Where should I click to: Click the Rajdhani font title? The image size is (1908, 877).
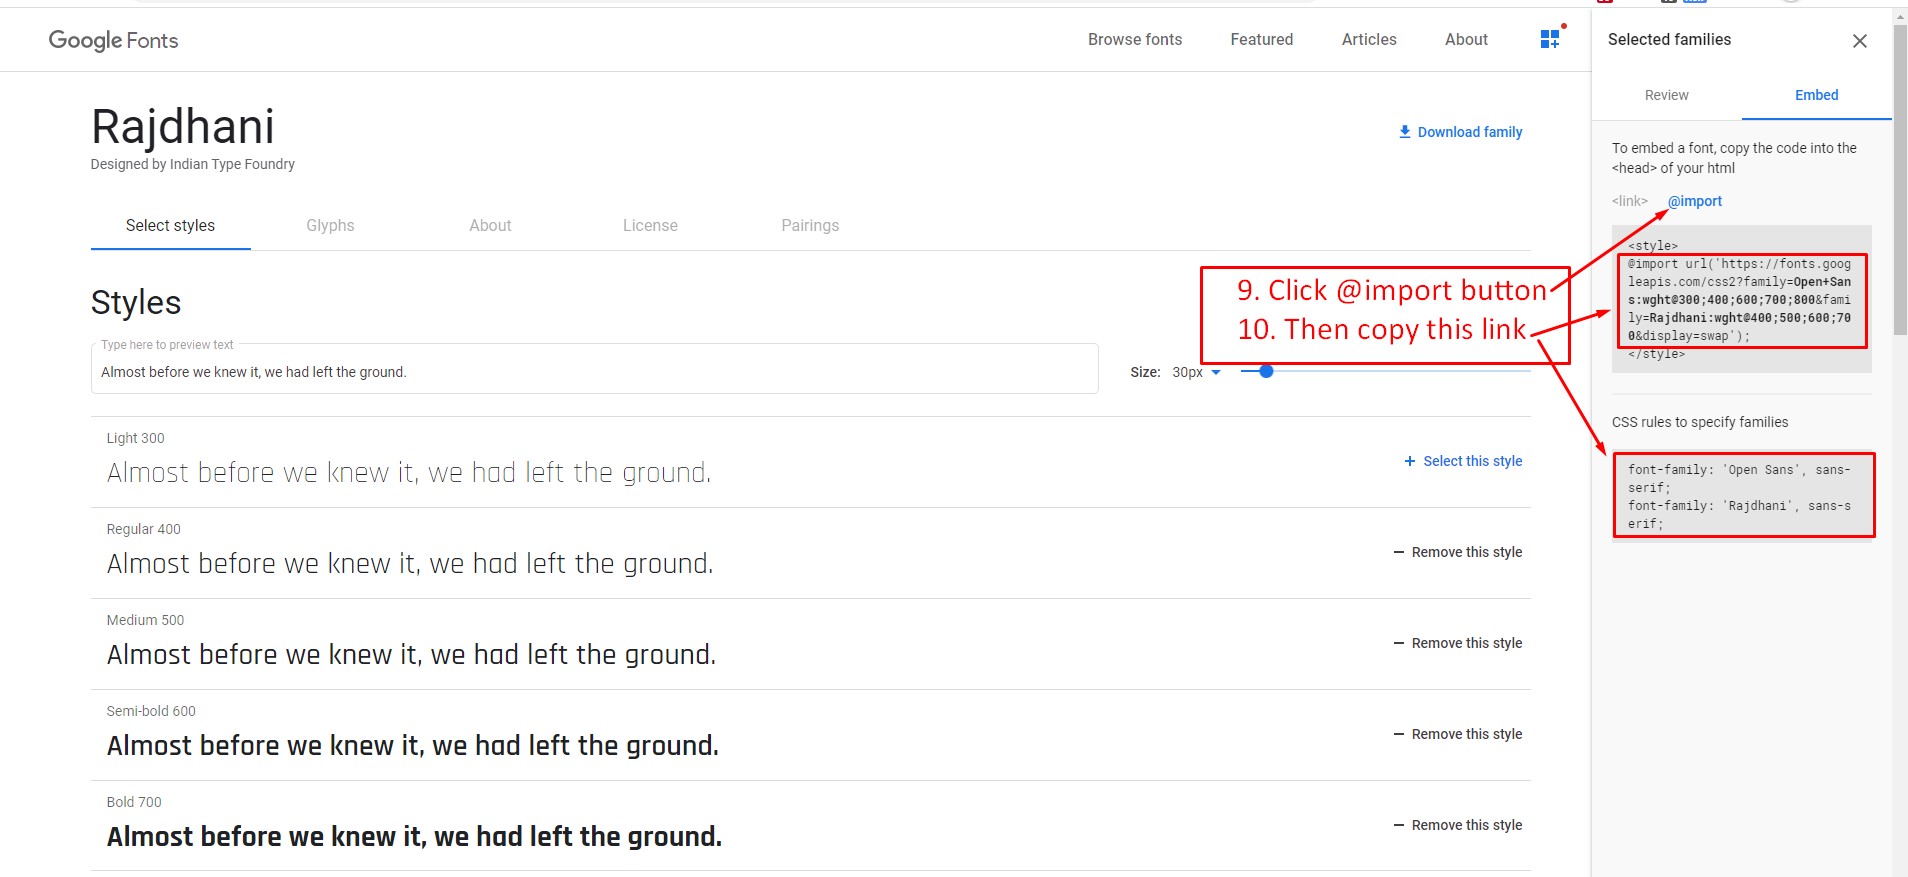[183, 127]
